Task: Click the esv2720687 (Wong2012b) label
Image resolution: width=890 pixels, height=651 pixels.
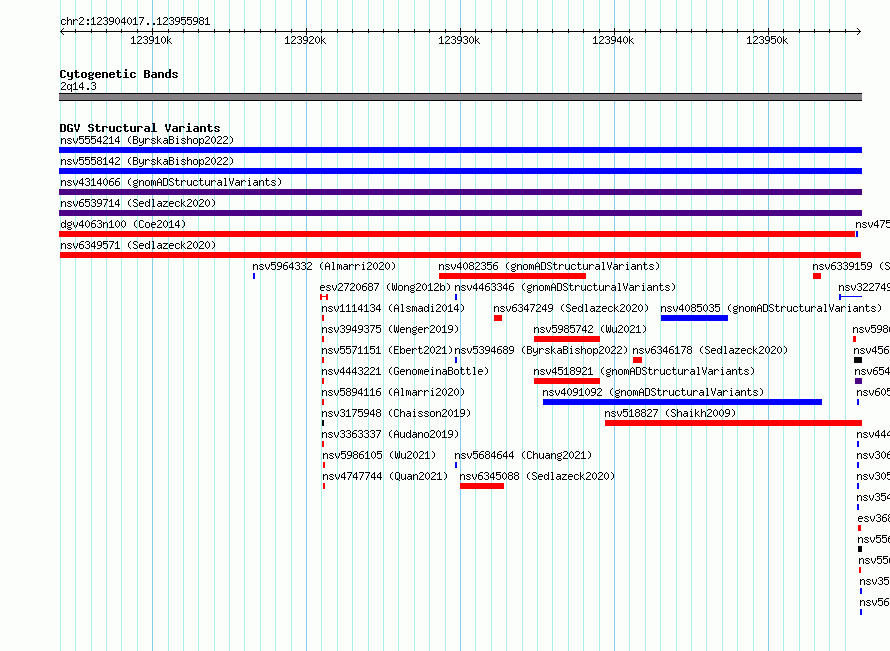Action: pos(385,287)
